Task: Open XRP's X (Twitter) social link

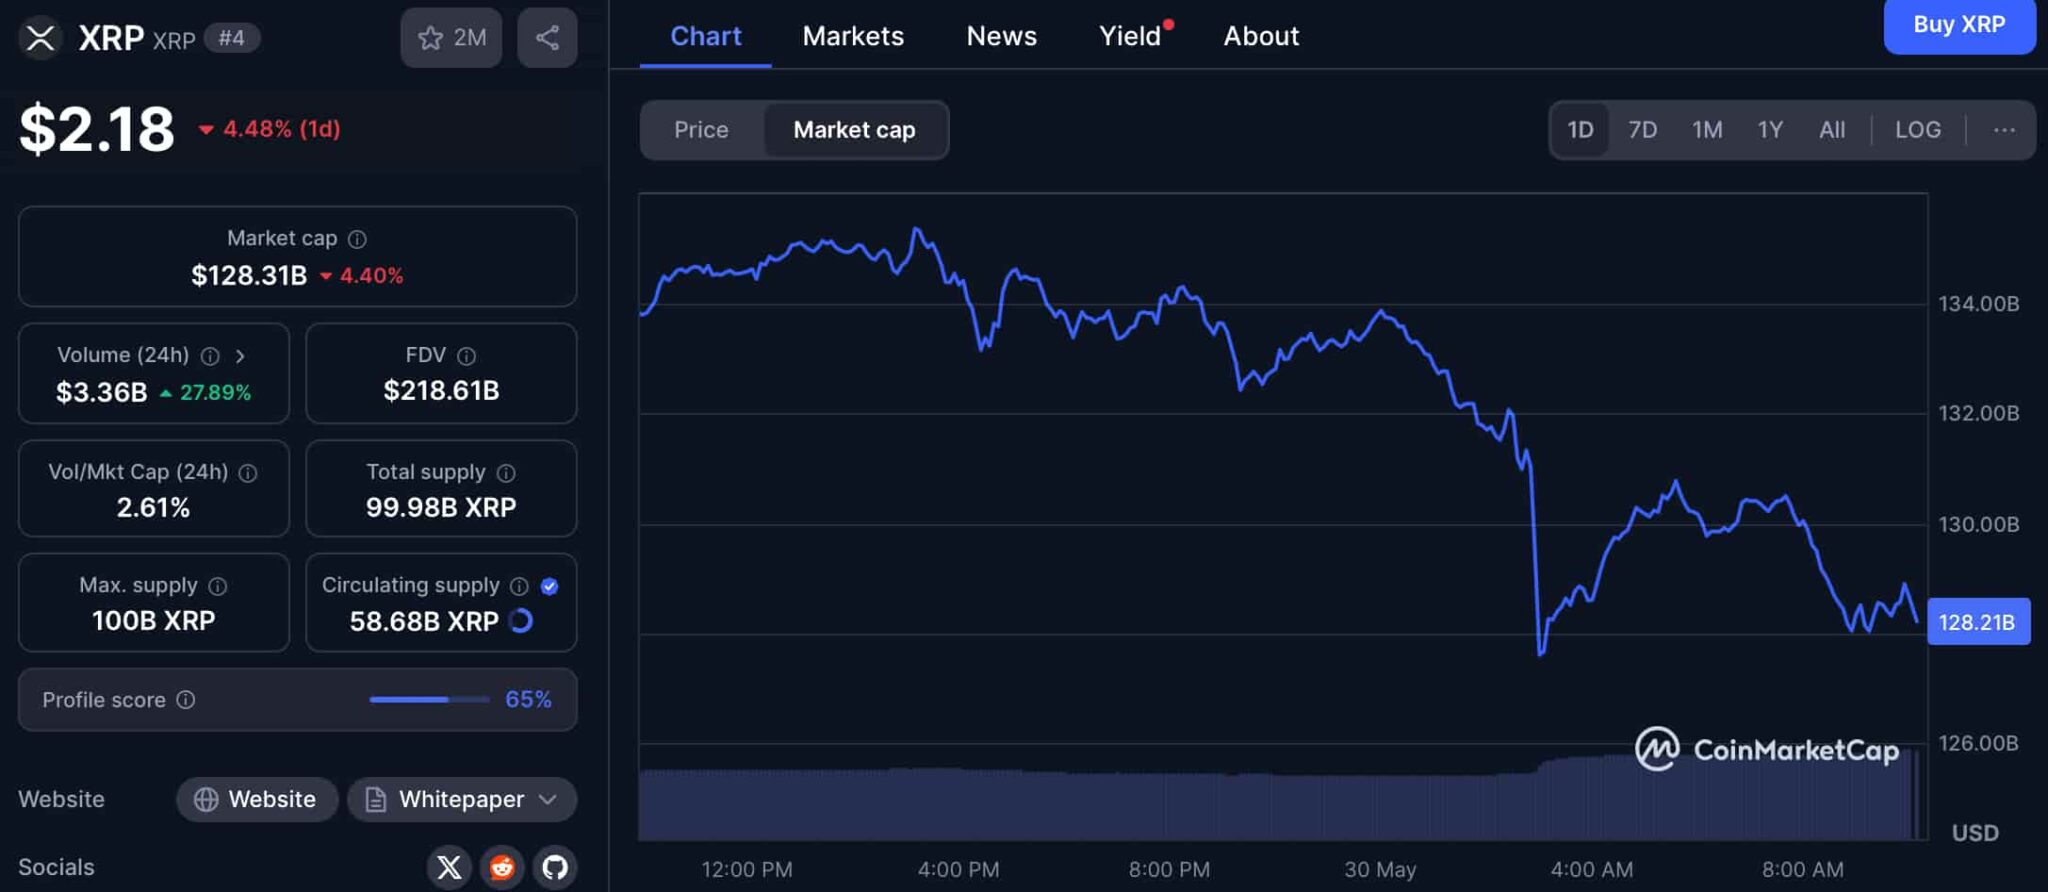Action: pyautogui.click(x=449, y=867)
